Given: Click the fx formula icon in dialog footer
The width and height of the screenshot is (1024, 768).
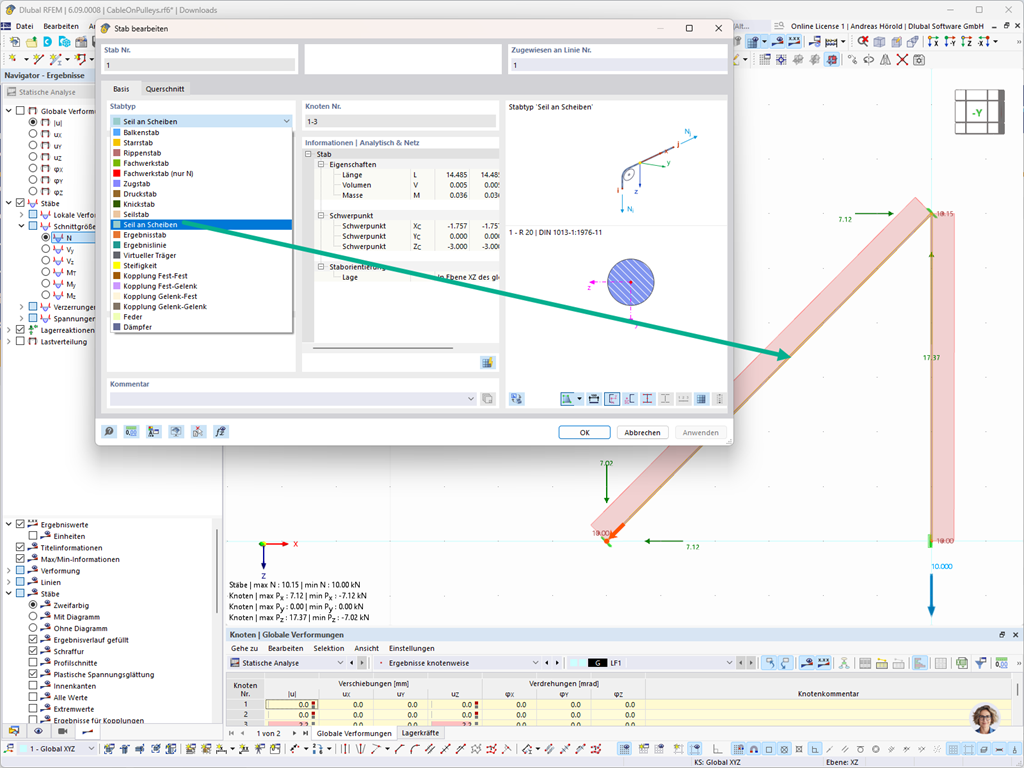Looking at the screenshot, I should pyautogui.click(x=220, y=432).
